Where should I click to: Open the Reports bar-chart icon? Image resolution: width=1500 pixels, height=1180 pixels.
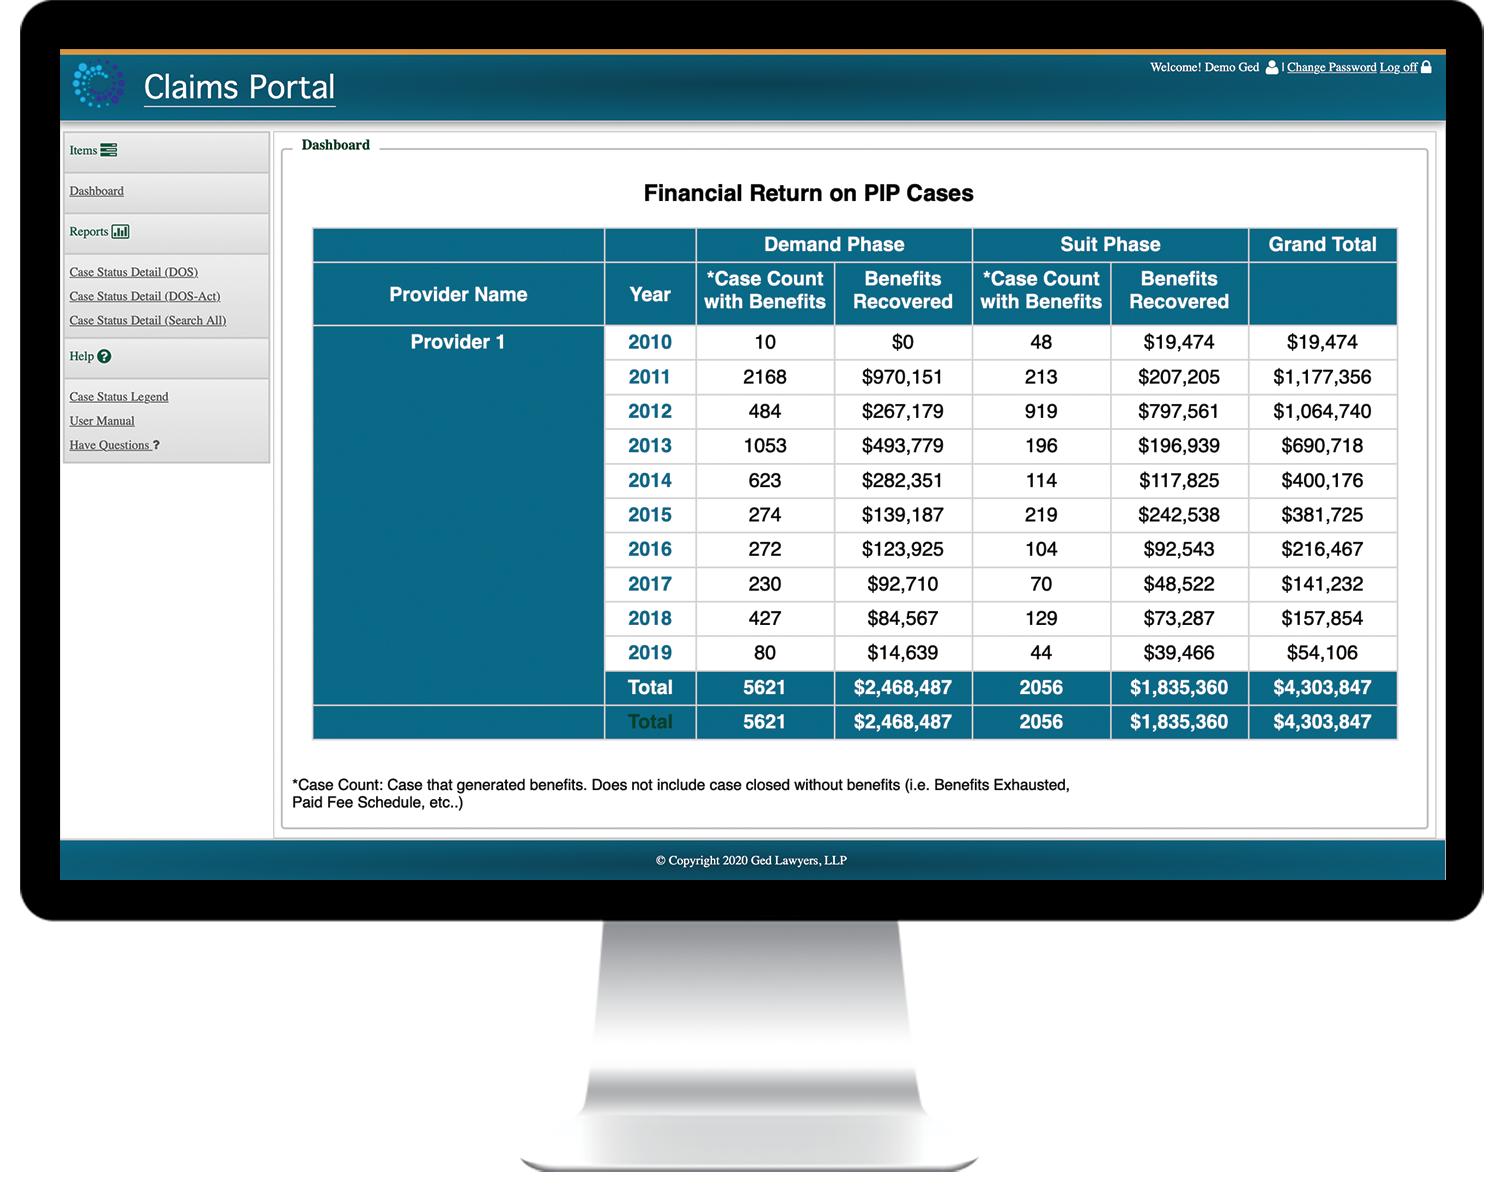click(x=121, y=231)
